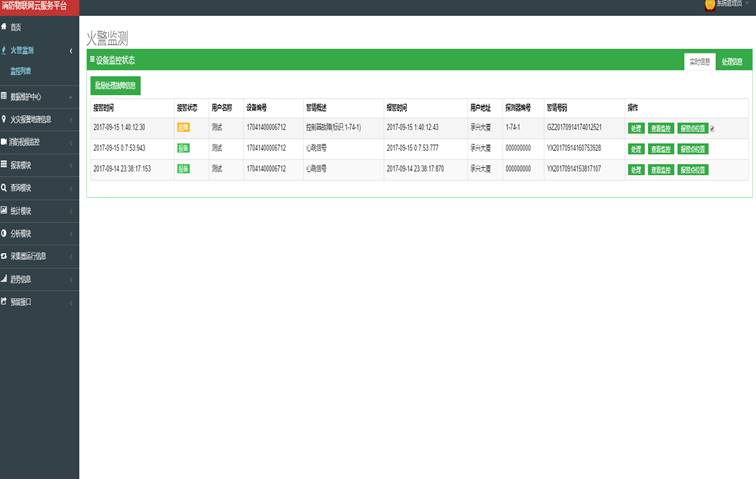Click the 设备监控状态 panel title
Viewport: 756px width, 479px height.
pos(115,60)
